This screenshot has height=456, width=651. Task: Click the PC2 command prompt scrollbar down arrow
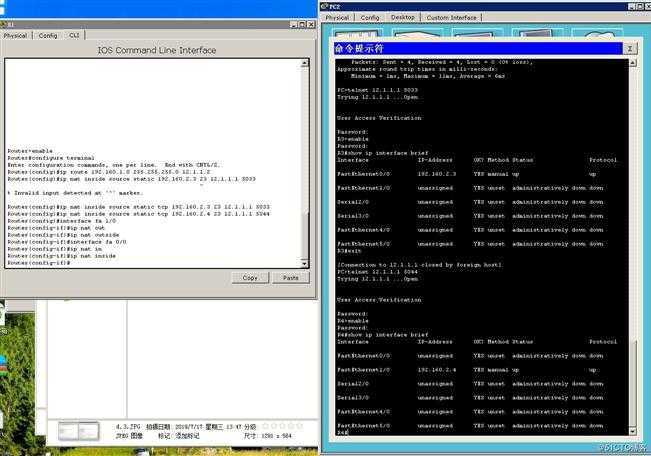(632, 431)
